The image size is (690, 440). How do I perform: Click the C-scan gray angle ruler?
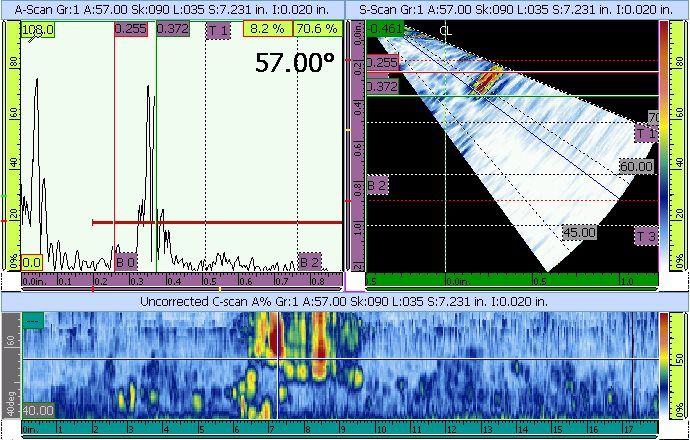click(x=11, y=366)
